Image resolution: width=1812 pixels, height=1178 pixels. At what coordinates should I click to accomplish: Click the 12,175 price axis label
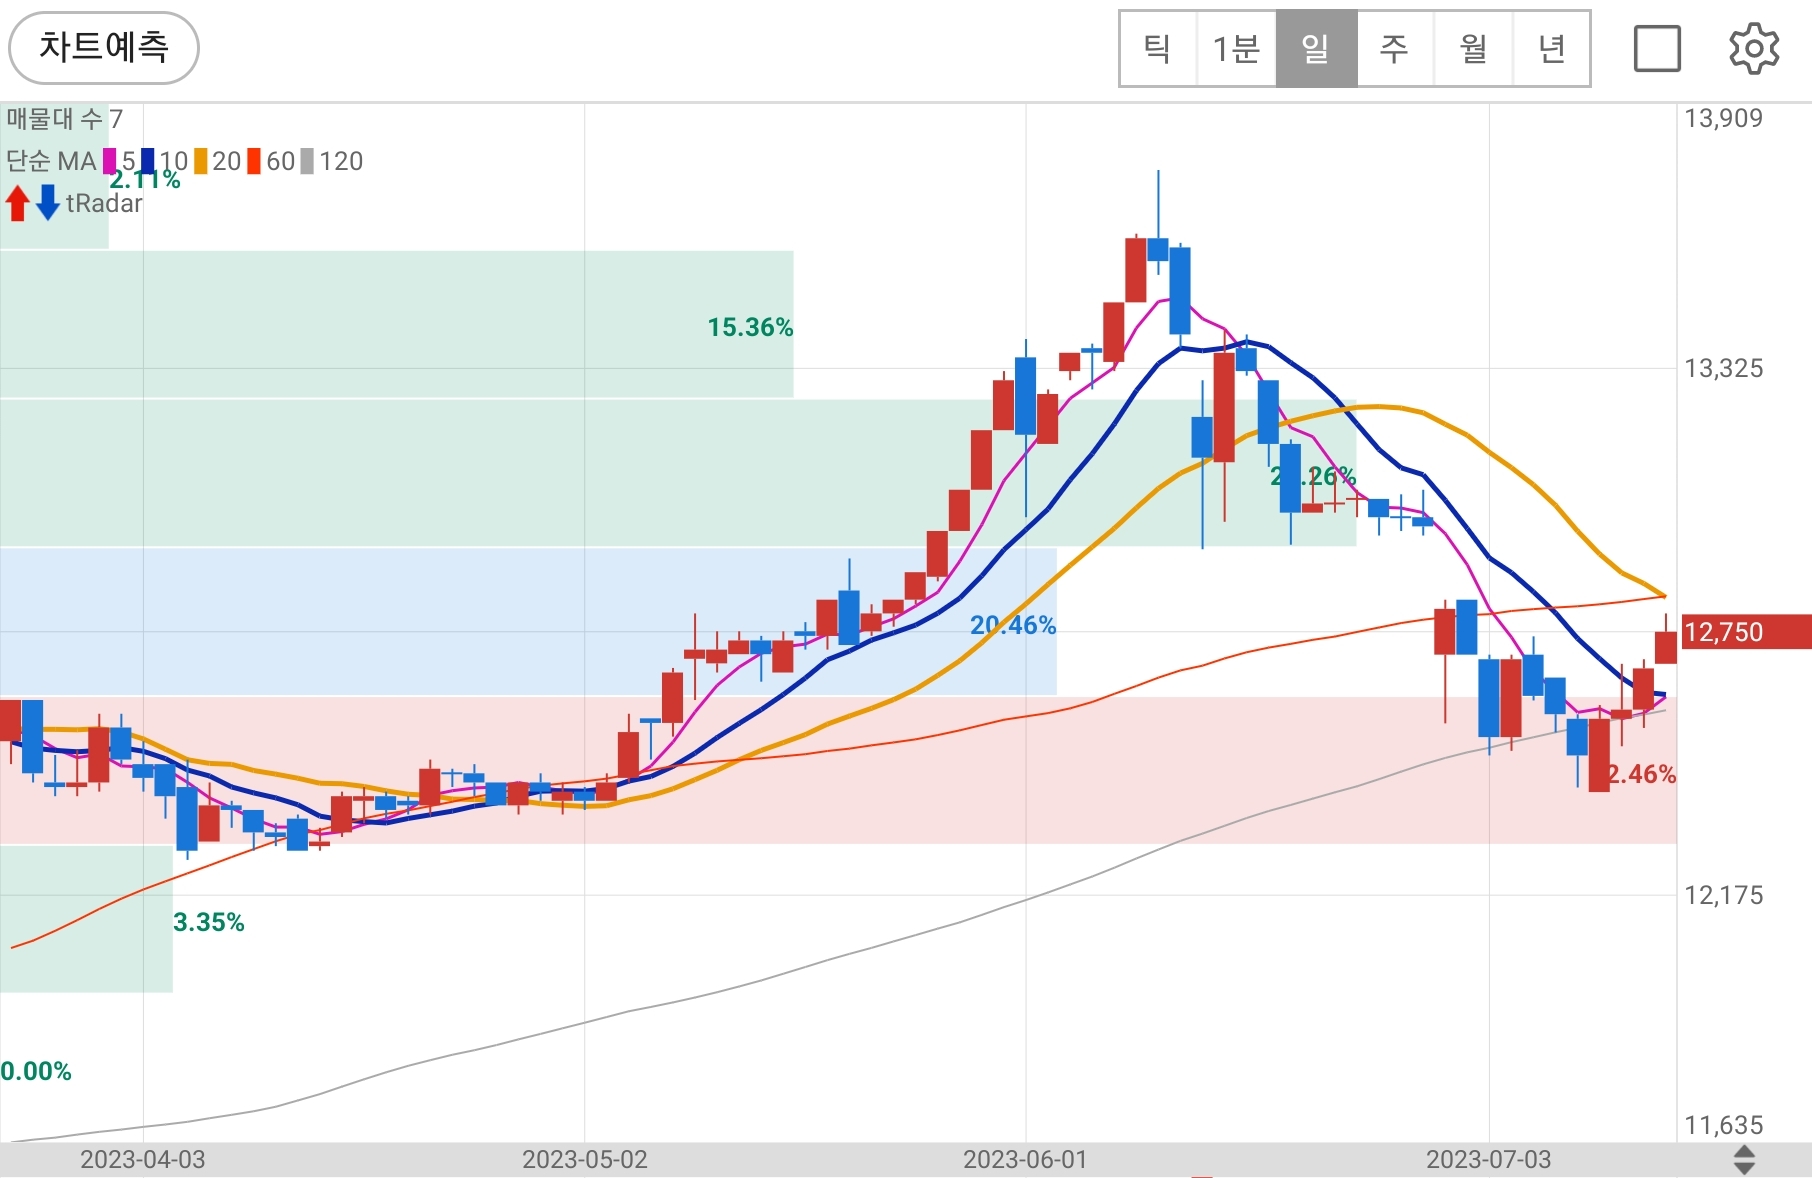(x=1724, y=895)
